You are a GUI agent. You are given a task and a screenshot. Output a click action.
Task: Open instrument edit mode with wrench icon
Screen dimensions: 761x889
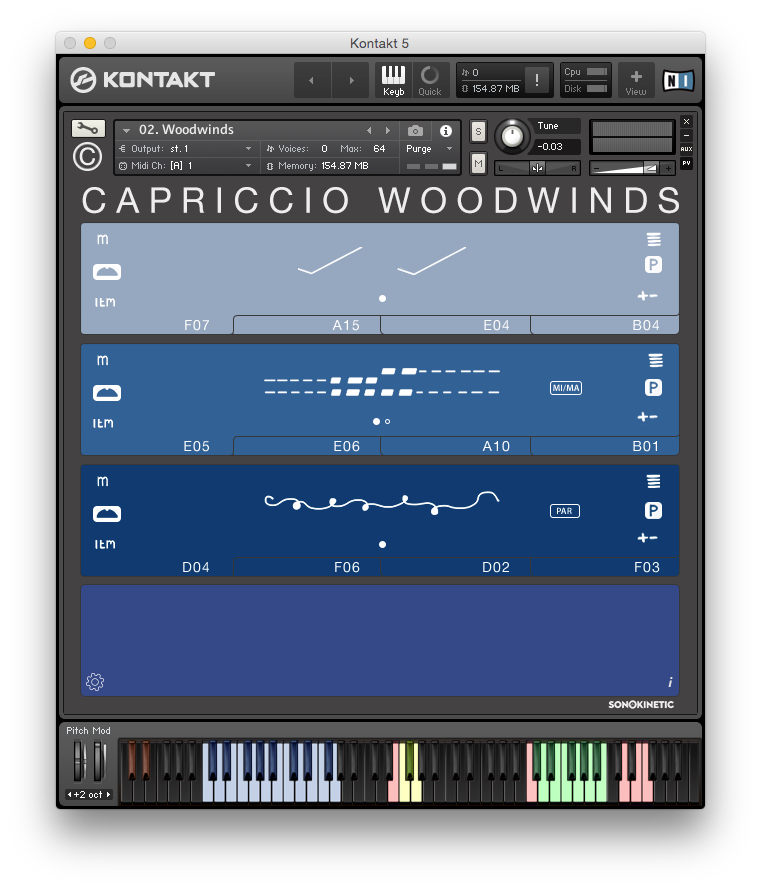[x=88, y=128]
